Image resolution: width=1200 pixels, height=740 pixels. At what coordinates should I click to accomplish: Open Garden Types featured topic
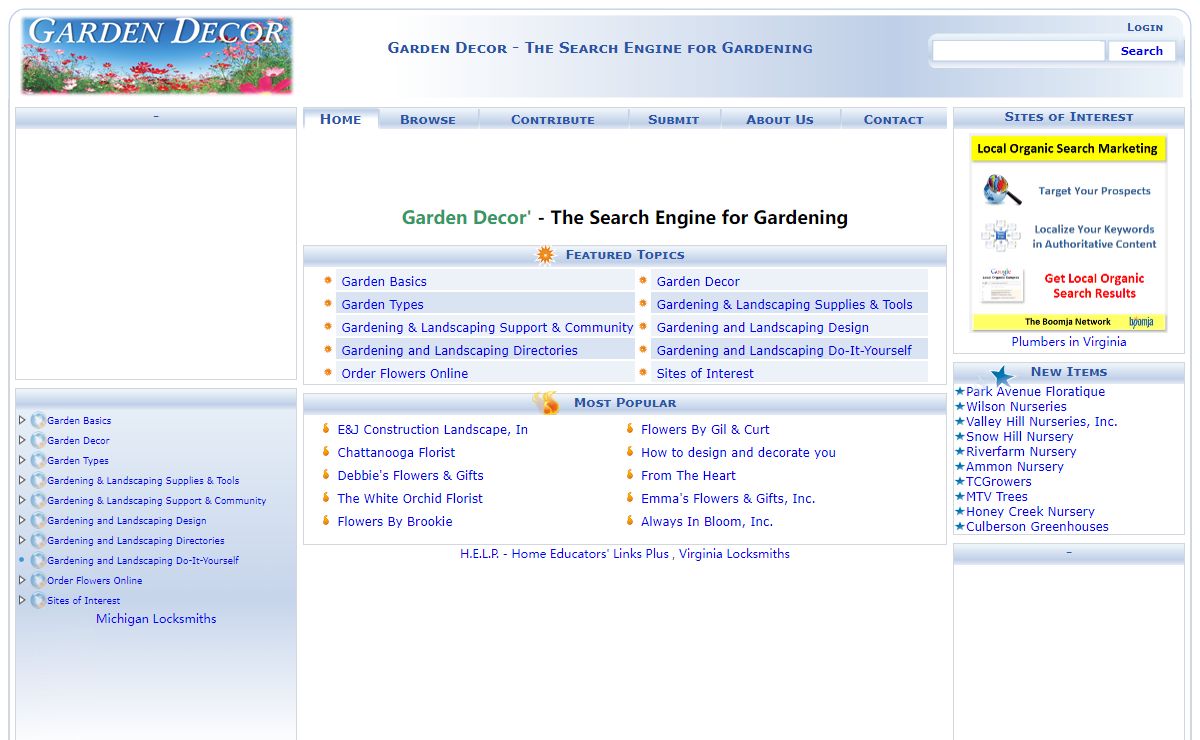[382, 305]
